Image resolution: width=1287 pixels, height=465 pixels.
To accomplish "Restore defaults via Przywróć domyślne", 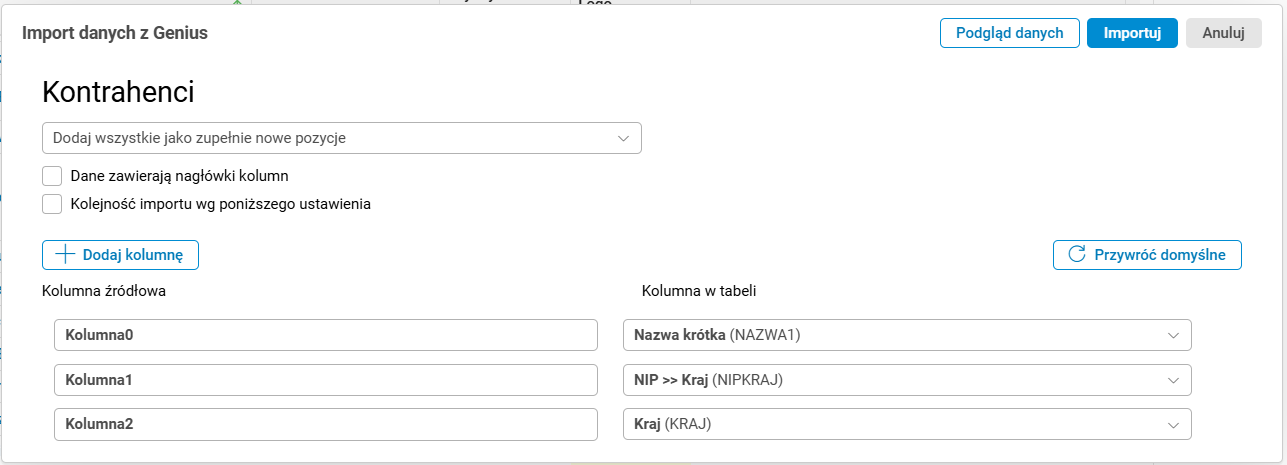I will (1147, 255).
